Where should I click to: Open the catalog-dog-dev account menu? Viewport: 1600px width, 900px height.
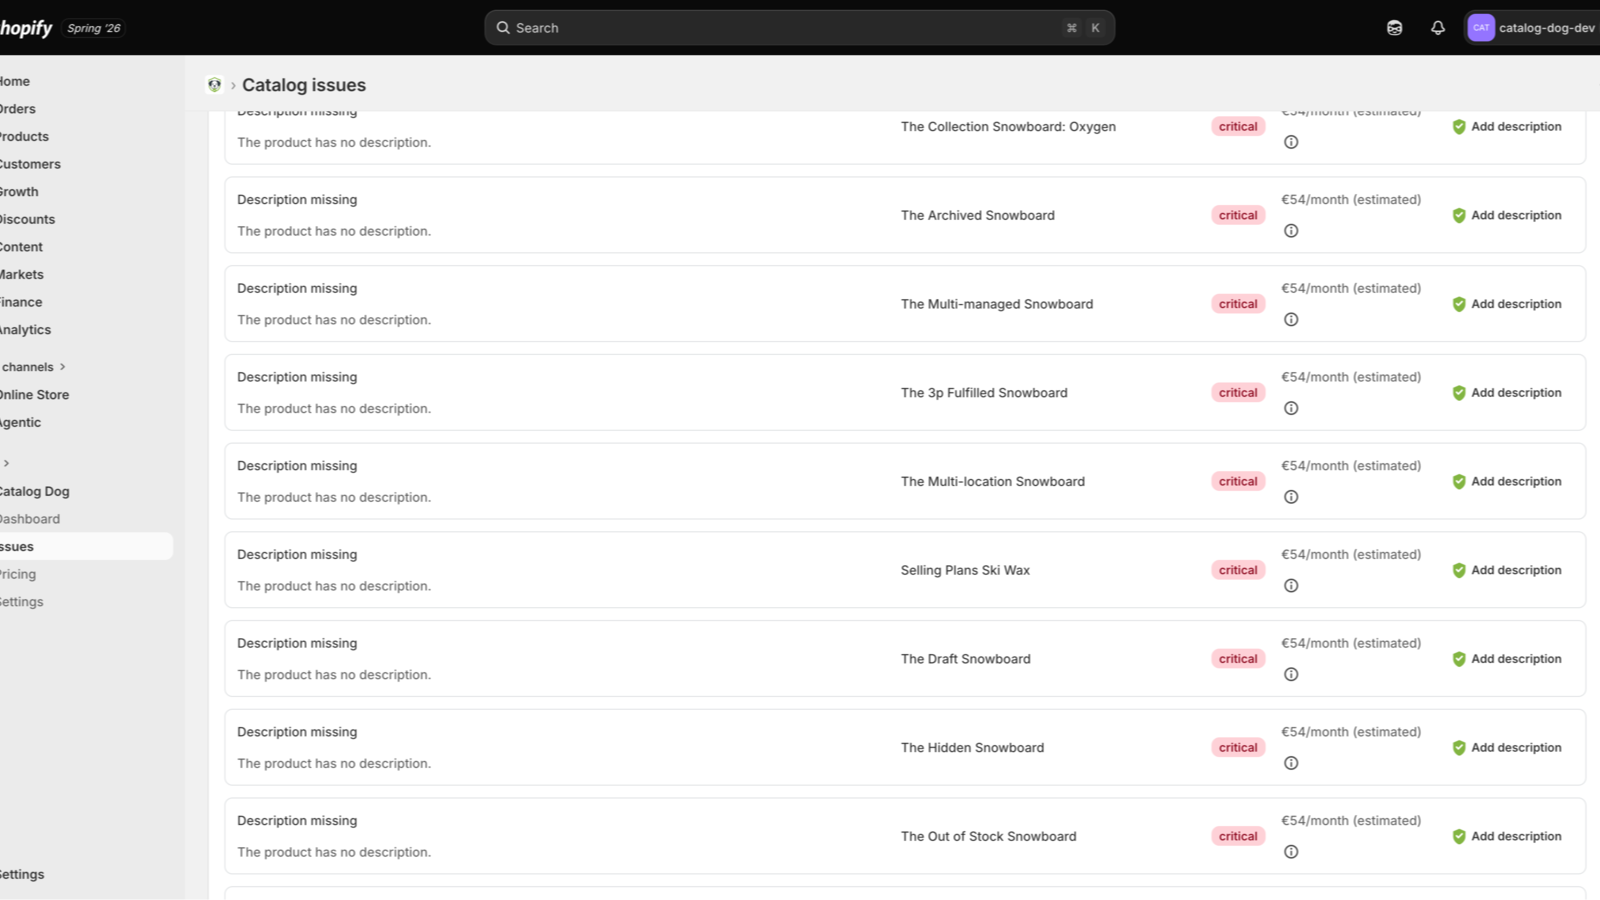pos(1532,28)
